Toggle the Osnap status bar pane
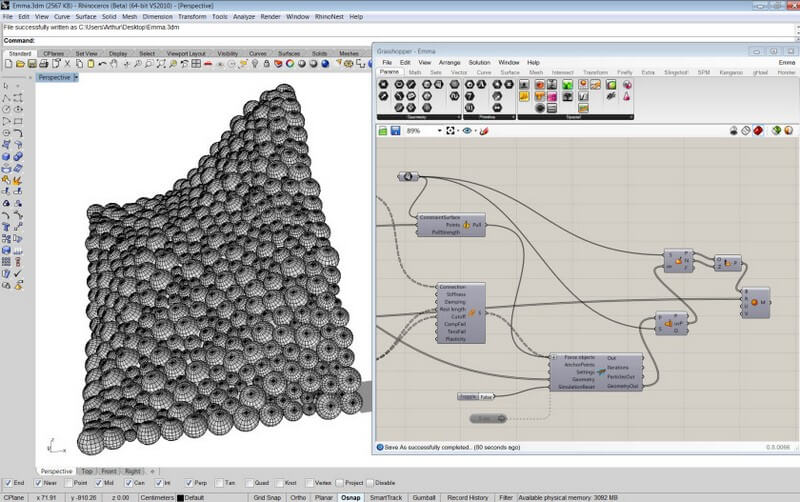Image resolution: width=800 pixels, height=502 pixels. point(351,497)
